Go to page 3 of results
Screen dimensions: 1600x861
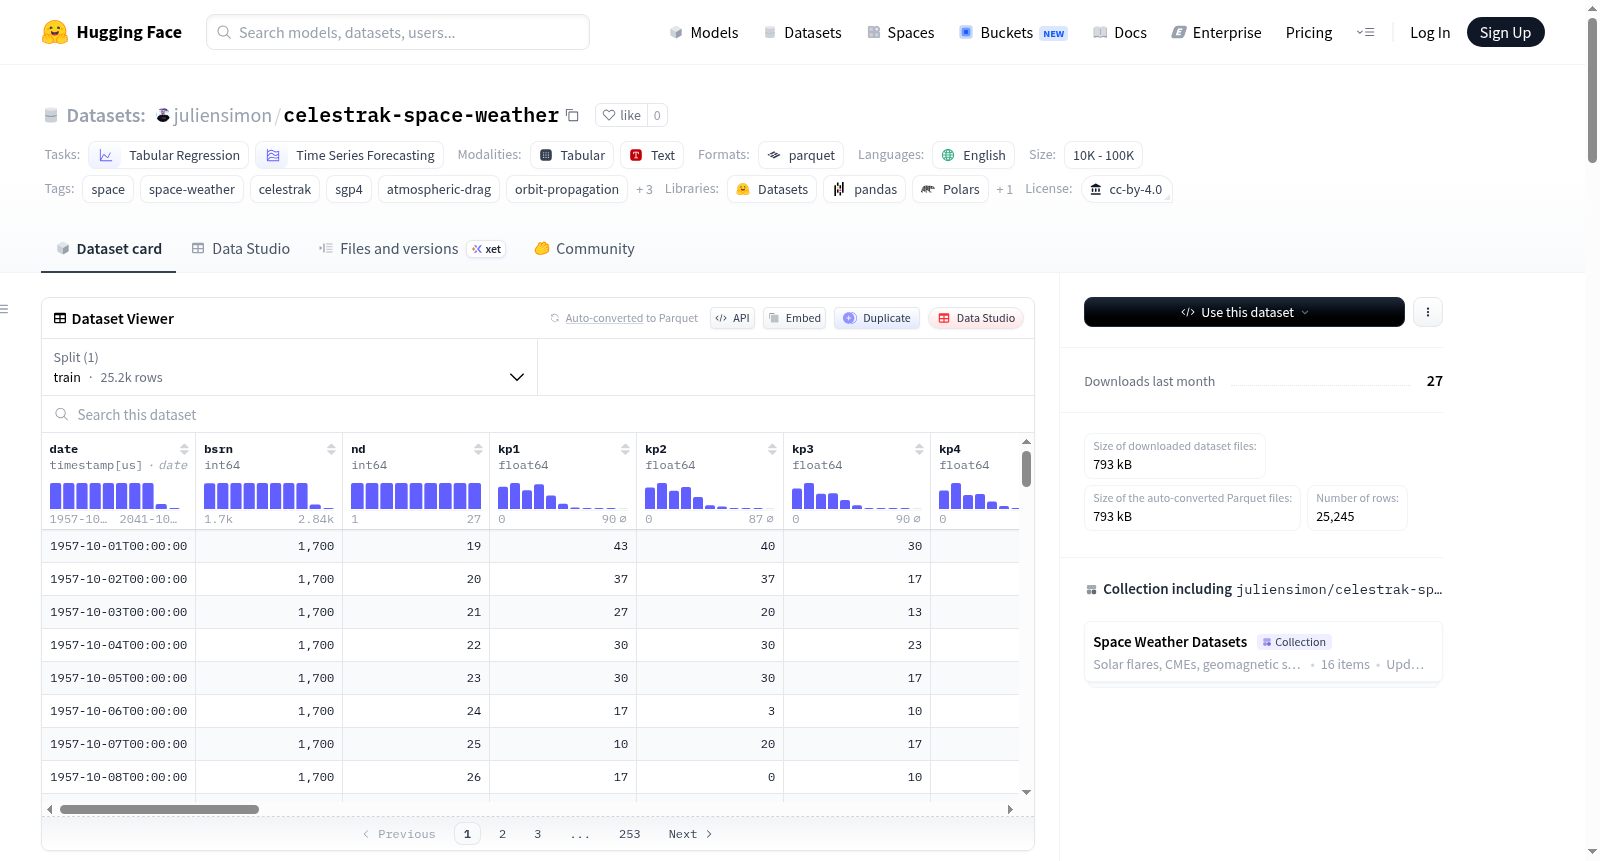point(537,834)
